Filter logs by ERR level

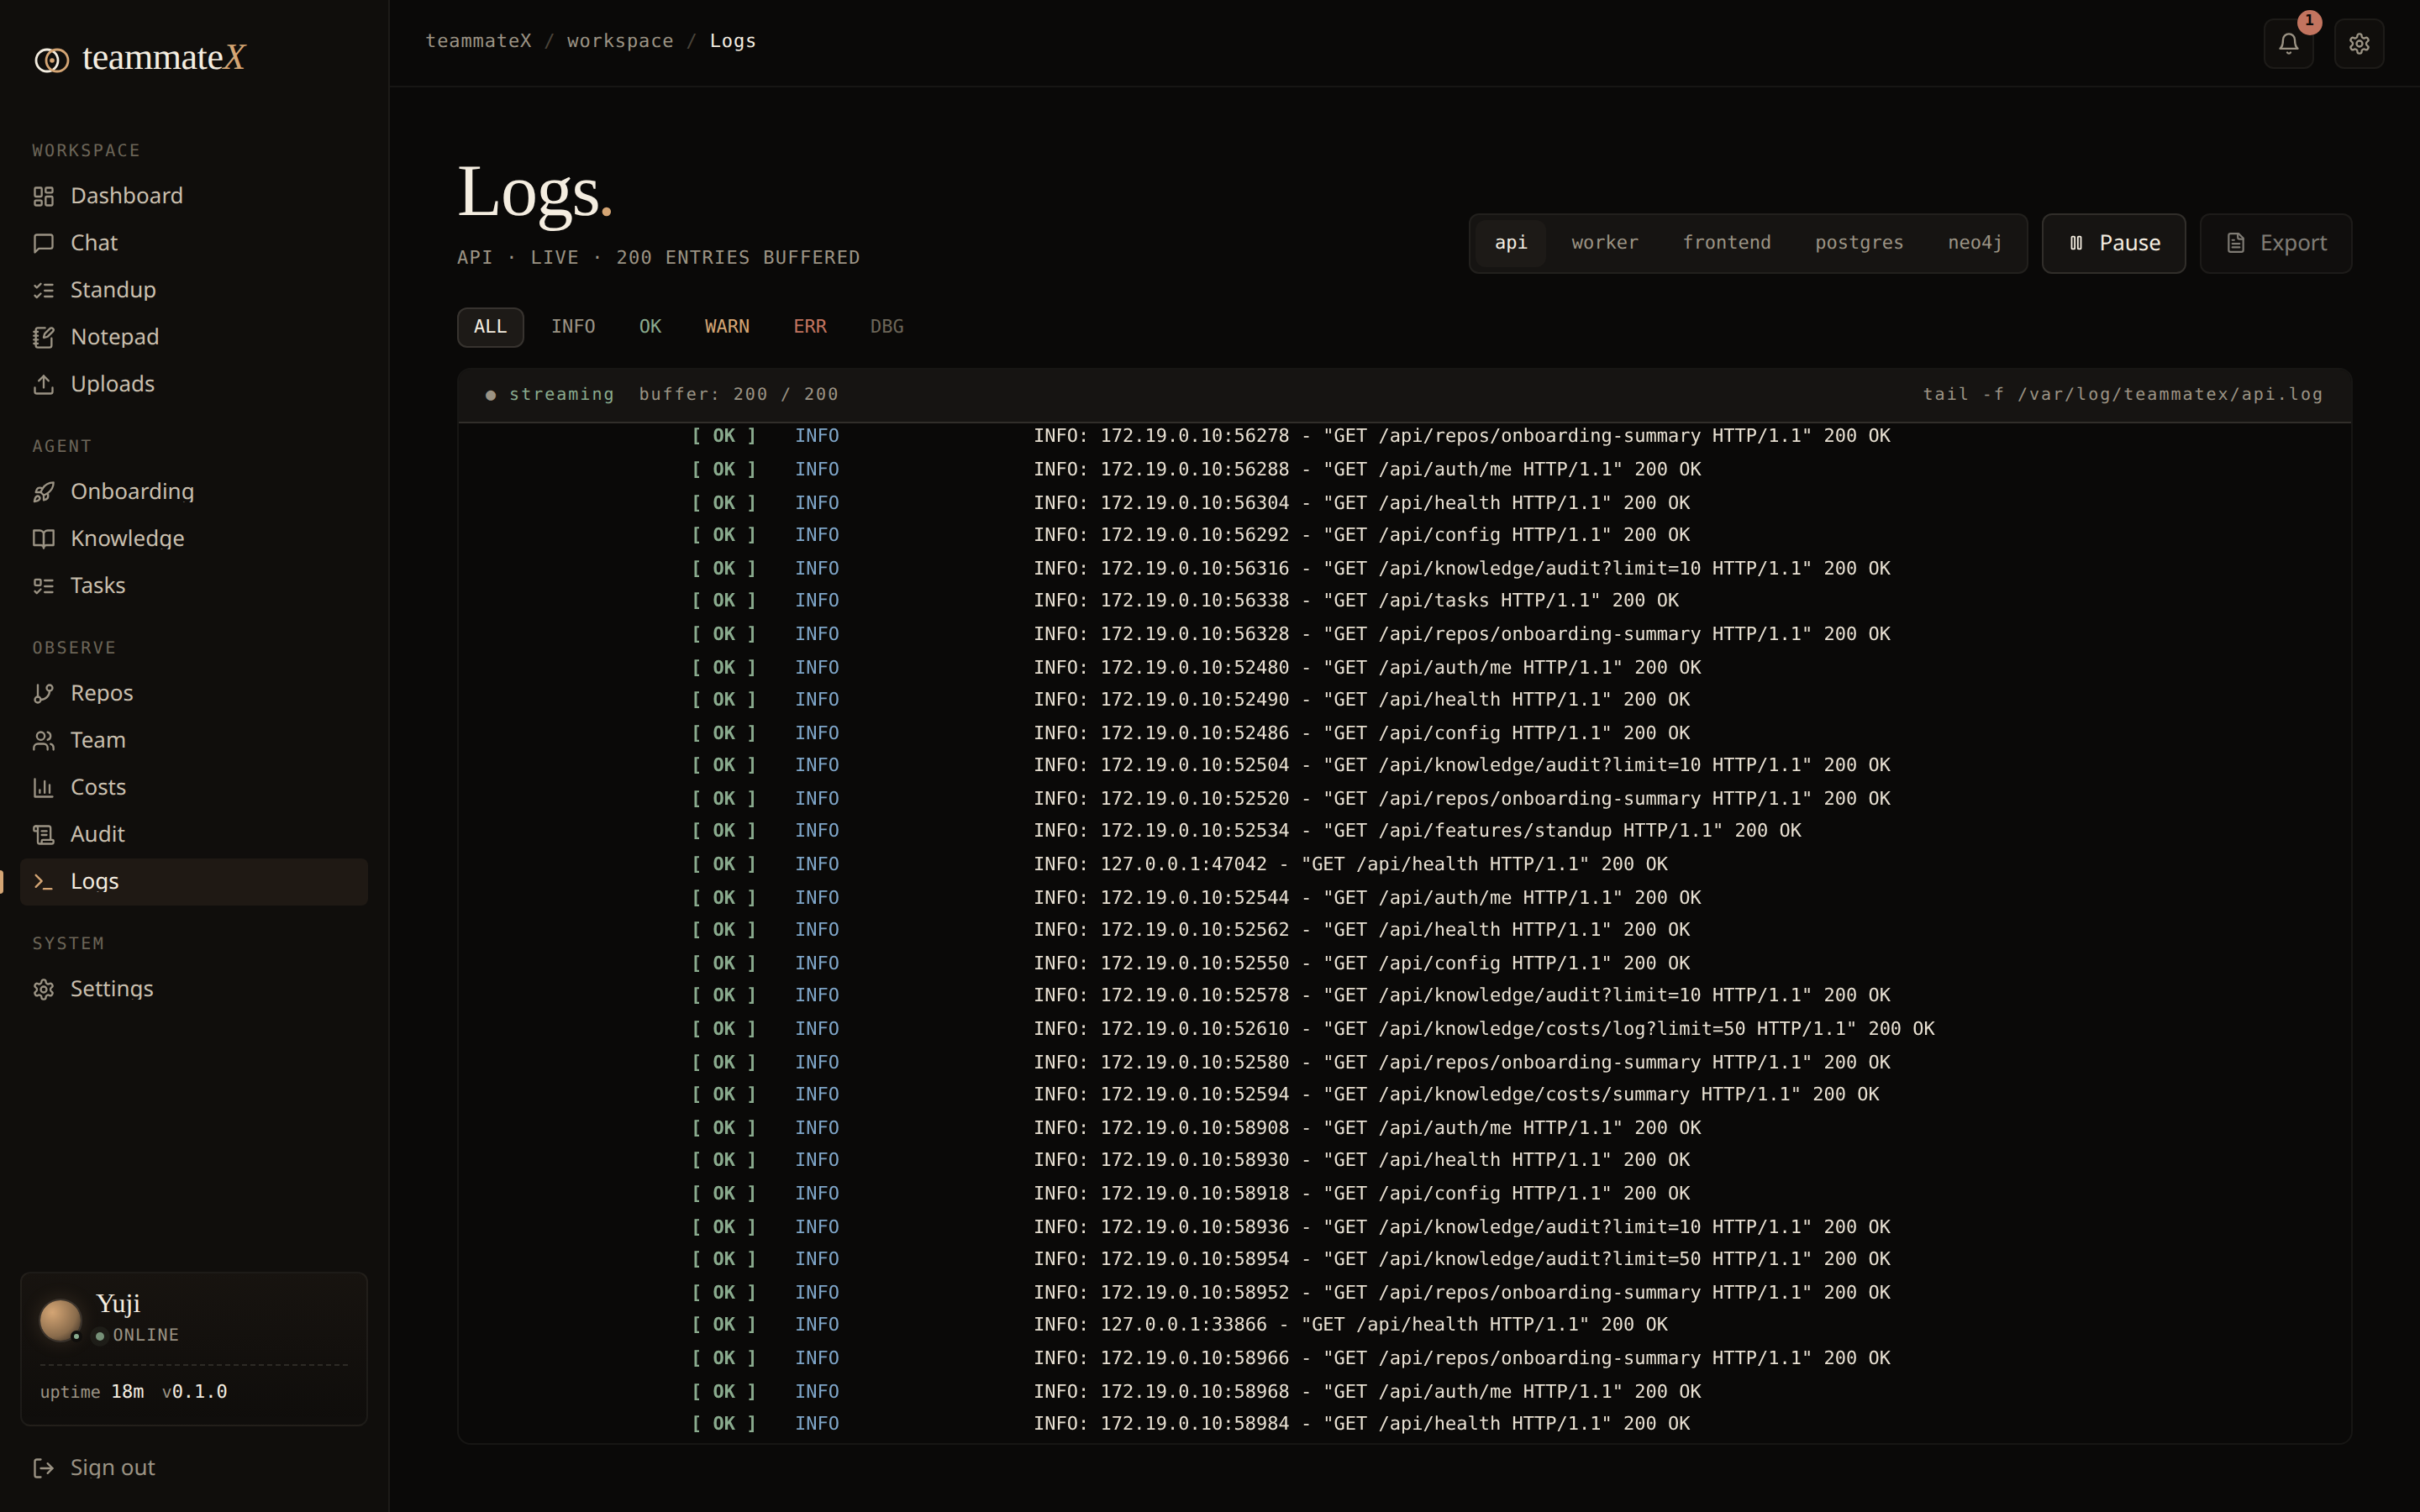(810, 327)
